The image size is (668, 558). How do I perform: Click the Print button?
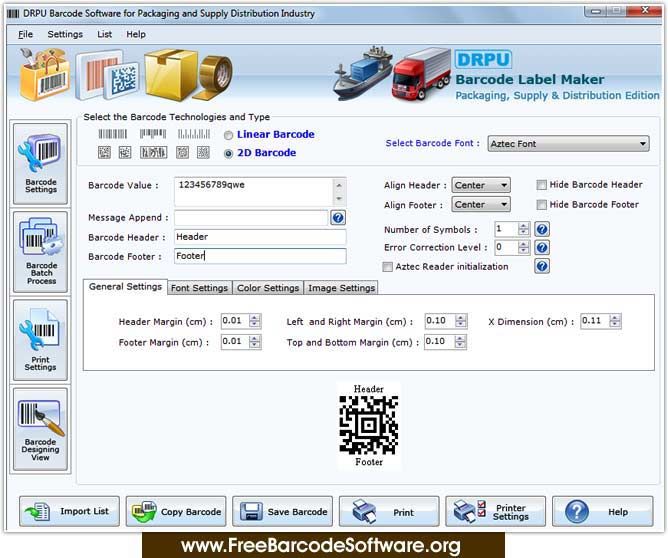coord(389,511)
